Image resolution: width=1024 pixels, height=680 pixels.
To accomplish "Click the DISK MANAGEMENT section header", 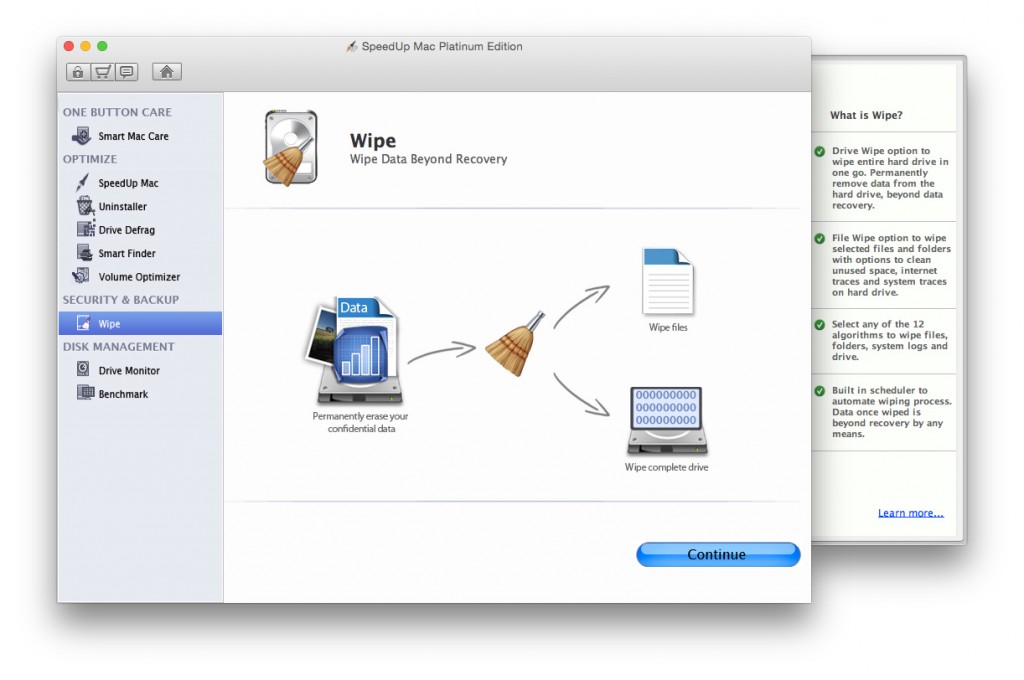I will tap(119, 347).
